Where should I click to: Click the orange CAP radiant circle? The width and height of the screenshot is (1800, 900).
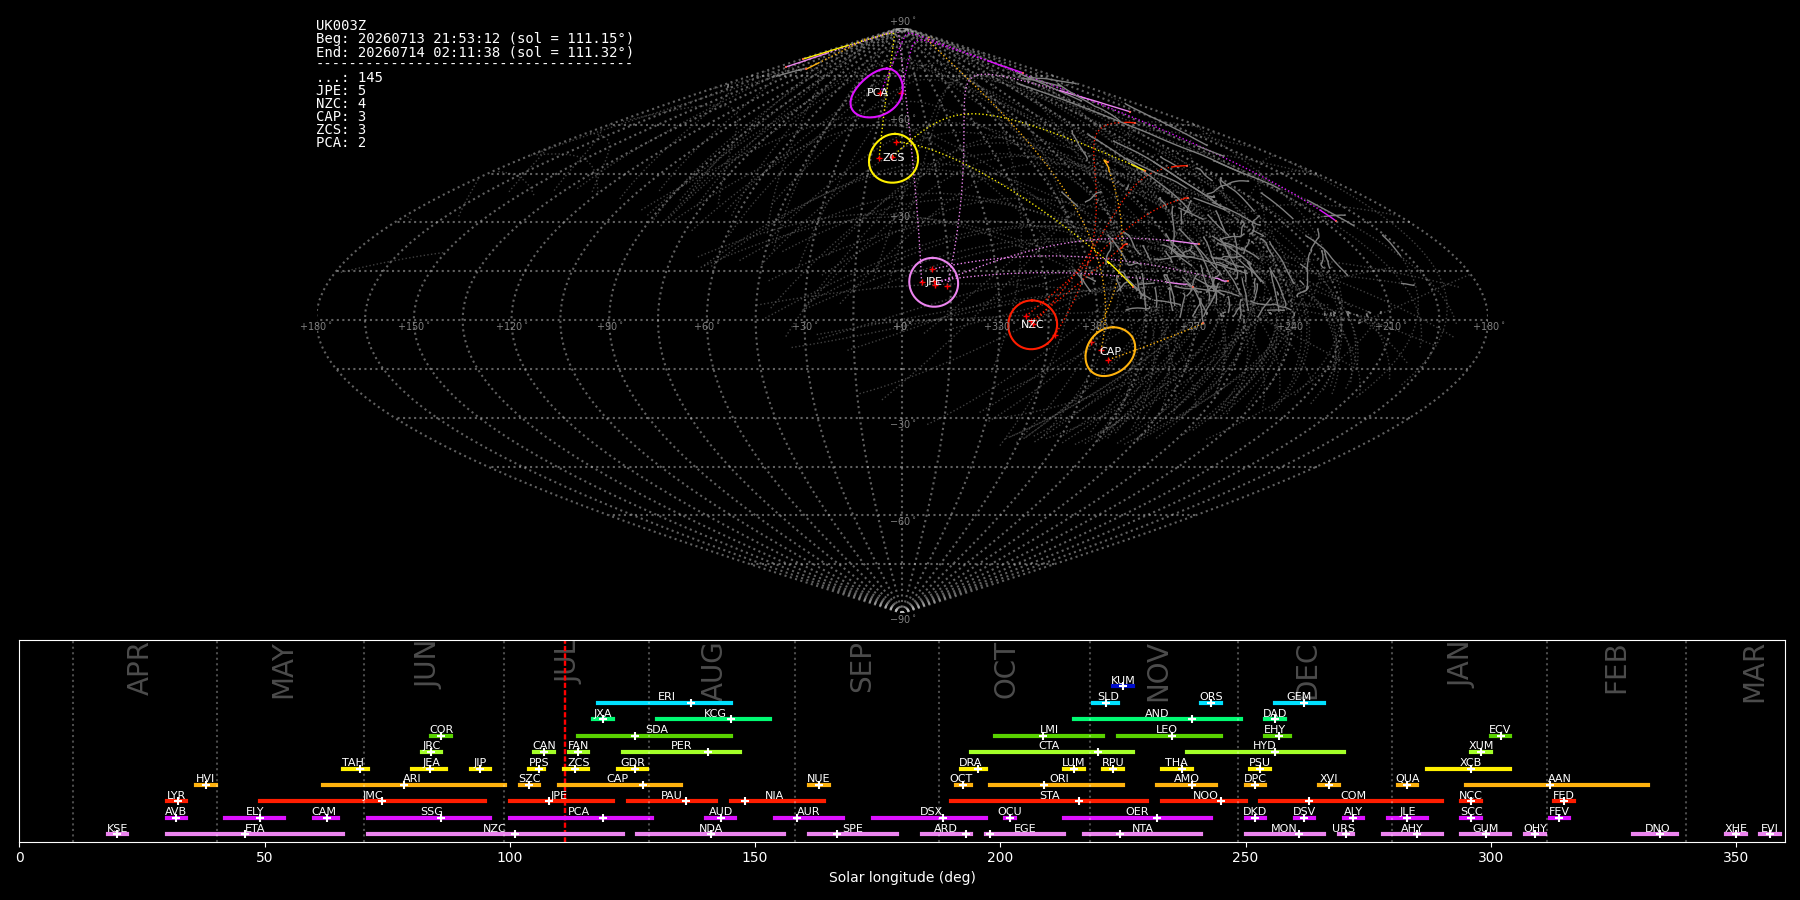[x=1110, y=351]
